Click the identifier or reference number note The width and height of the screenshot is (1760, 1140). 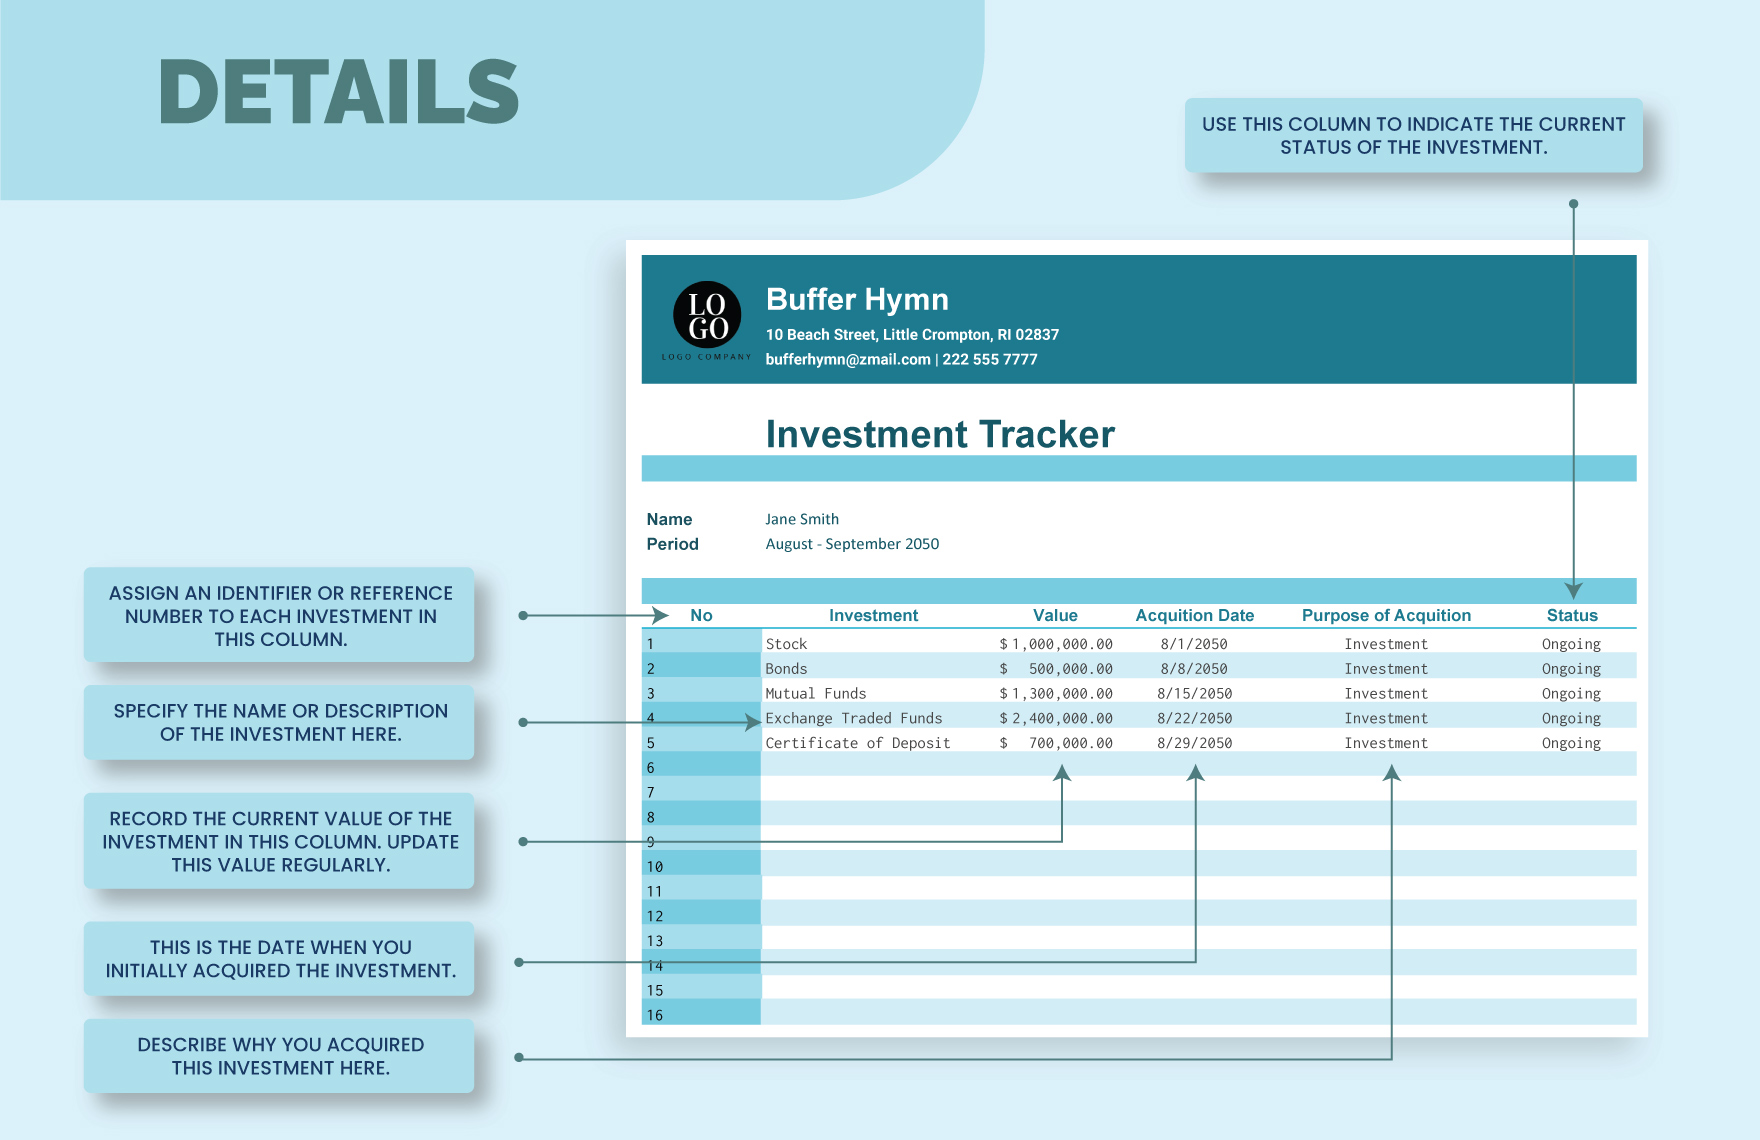(x=280, y=616)
